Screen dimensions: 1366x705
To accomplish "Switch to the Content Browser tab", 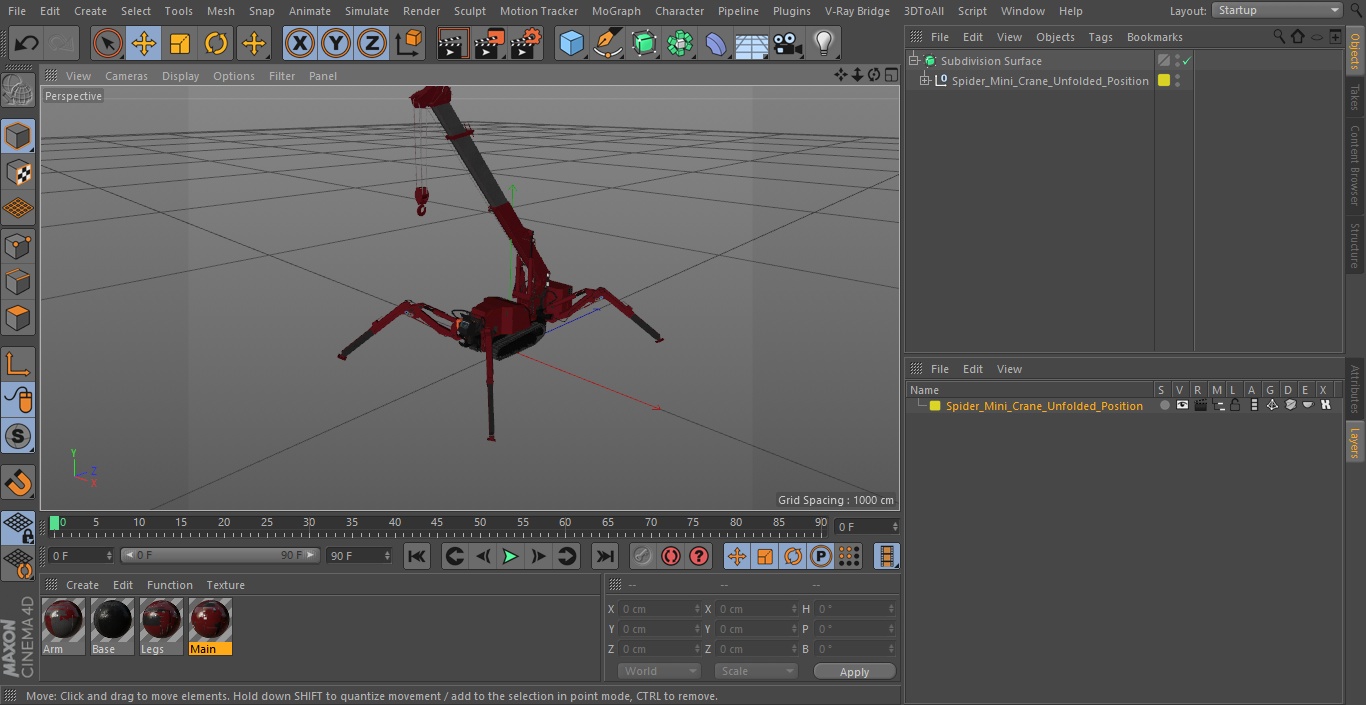I will tap(1355, 165).
